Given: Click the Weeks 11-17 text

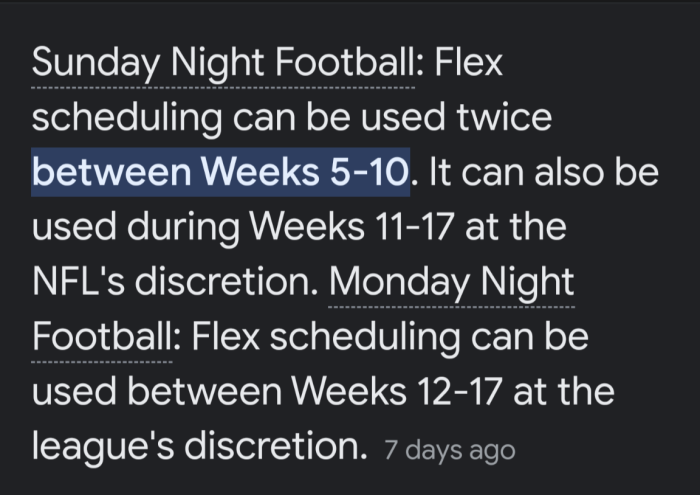Looking at the screenshot, I should point(351,226).
